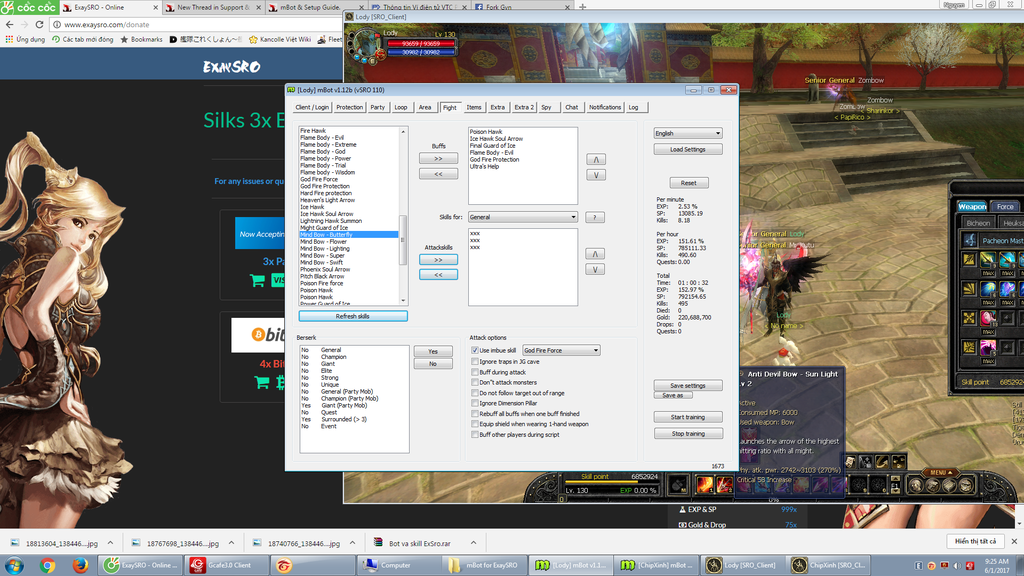Move selected attack skill down
The width and height of the screenshot is (1024, 576).
click(594, 269)
